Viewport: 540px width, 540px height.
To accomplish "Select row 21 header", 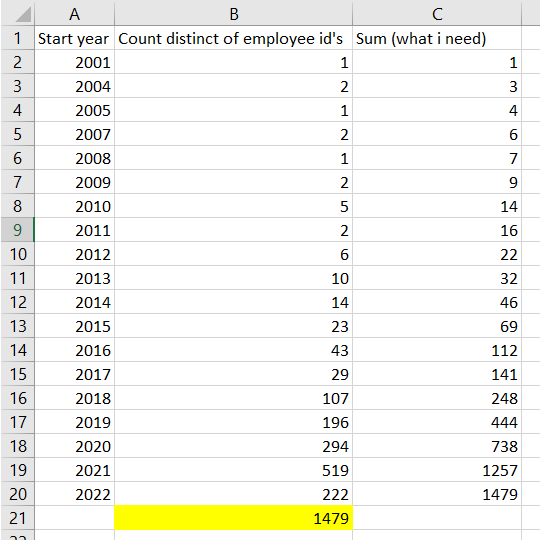I will pyautogui.click(x=18, y=518).
